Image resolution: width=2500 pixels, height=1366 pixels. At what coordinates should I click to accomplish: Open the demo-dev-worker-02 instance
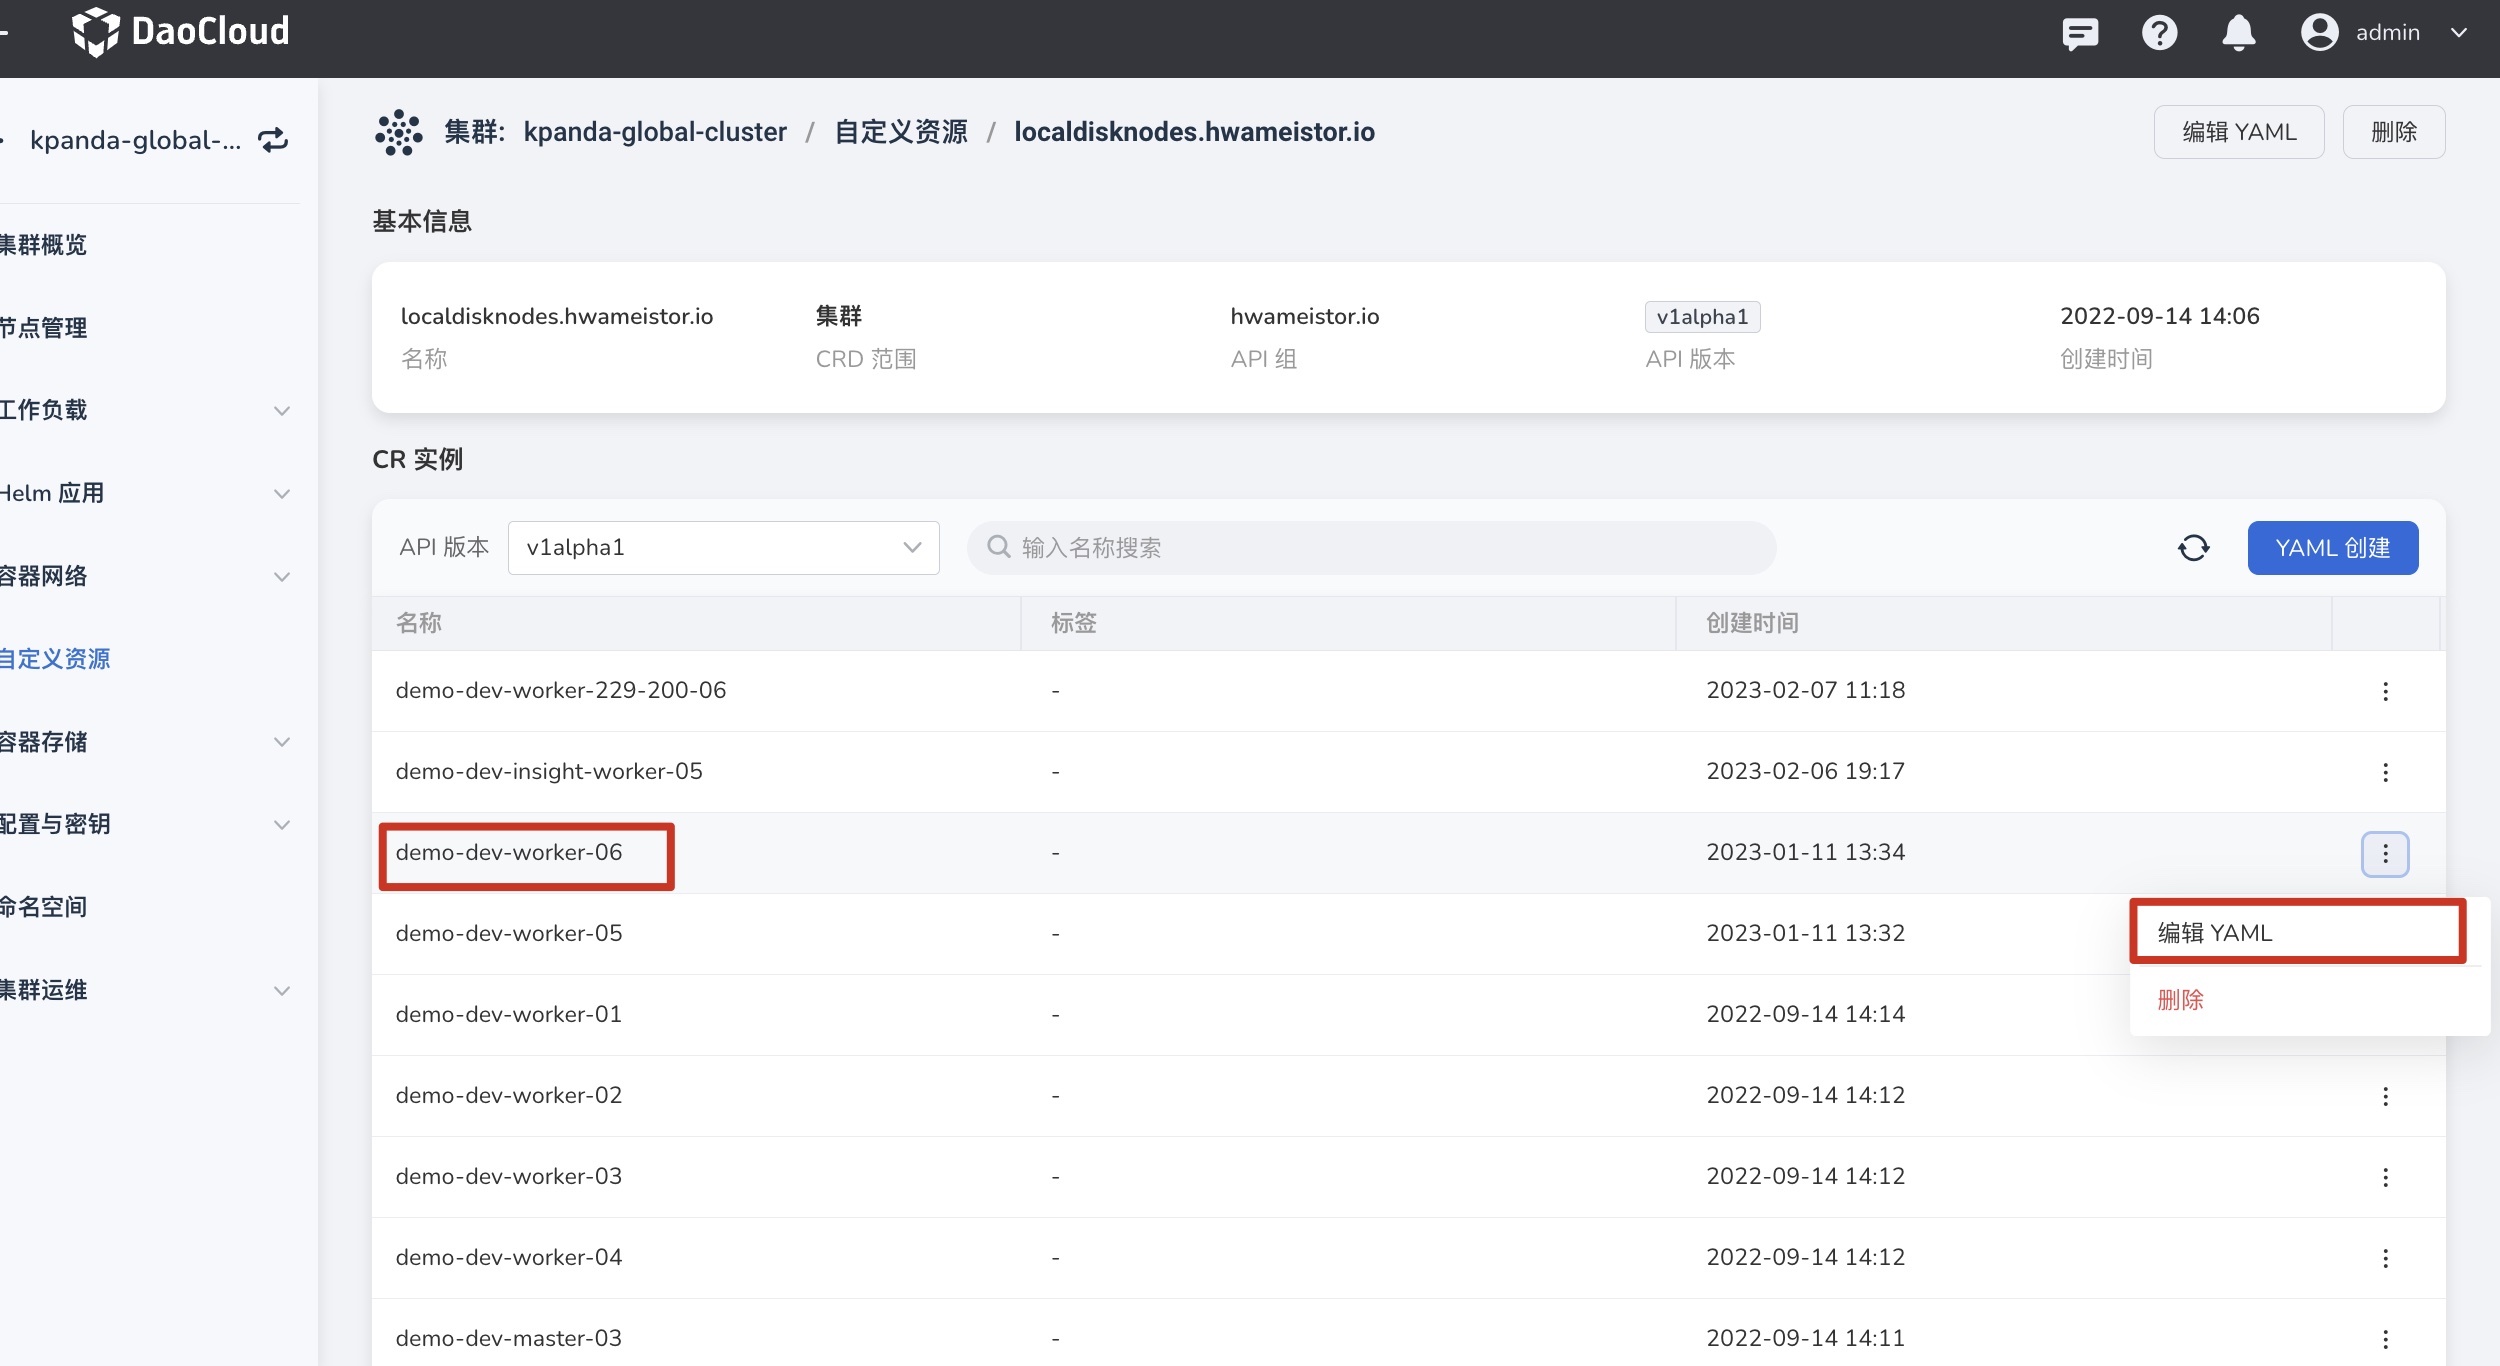pyautogui.click(x=509, y=1095)
